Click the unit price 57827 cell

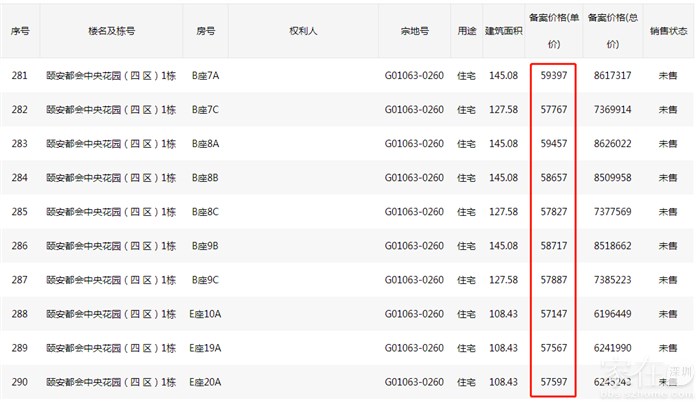(554, 212)
